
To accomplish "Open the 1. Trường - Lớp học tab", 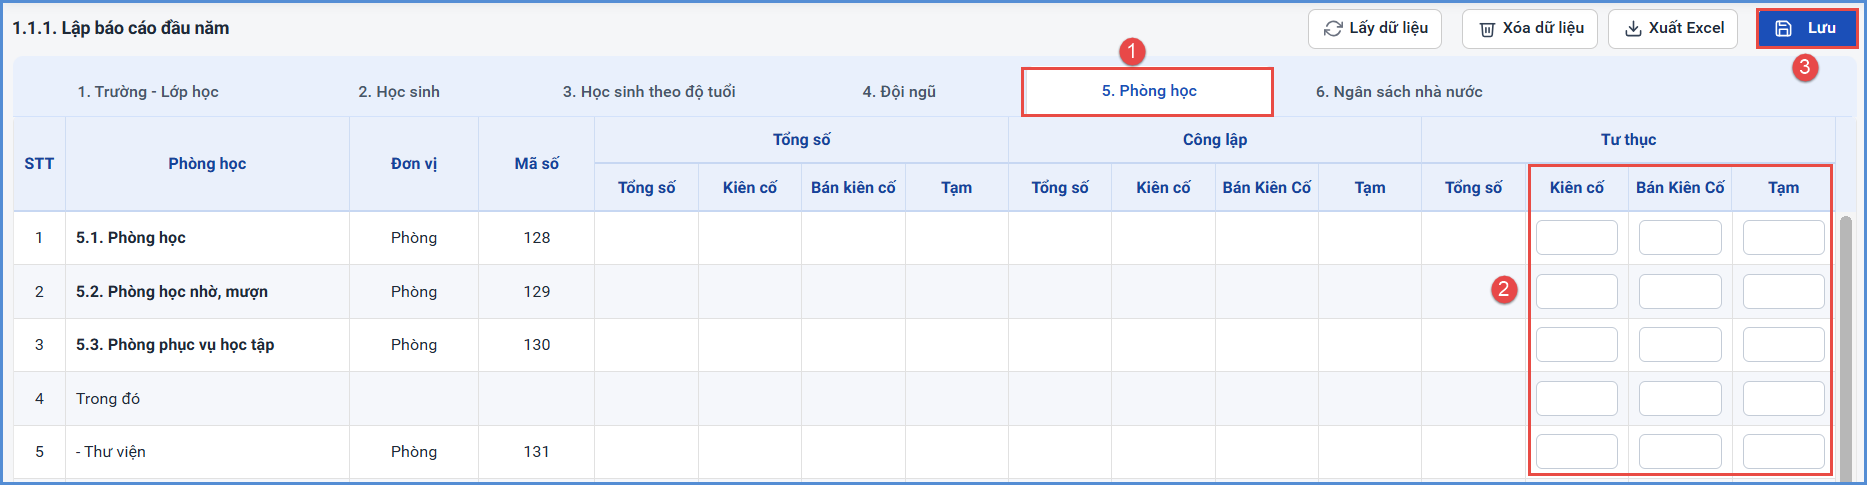I will (x=148, y=92).
